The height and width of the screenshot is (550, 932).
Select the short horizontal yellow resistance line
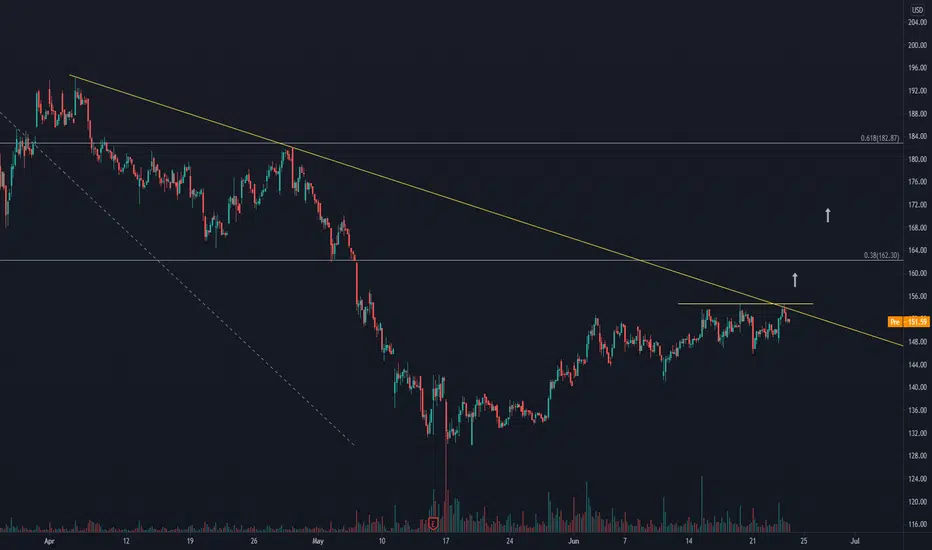click(x=745, y=304)
